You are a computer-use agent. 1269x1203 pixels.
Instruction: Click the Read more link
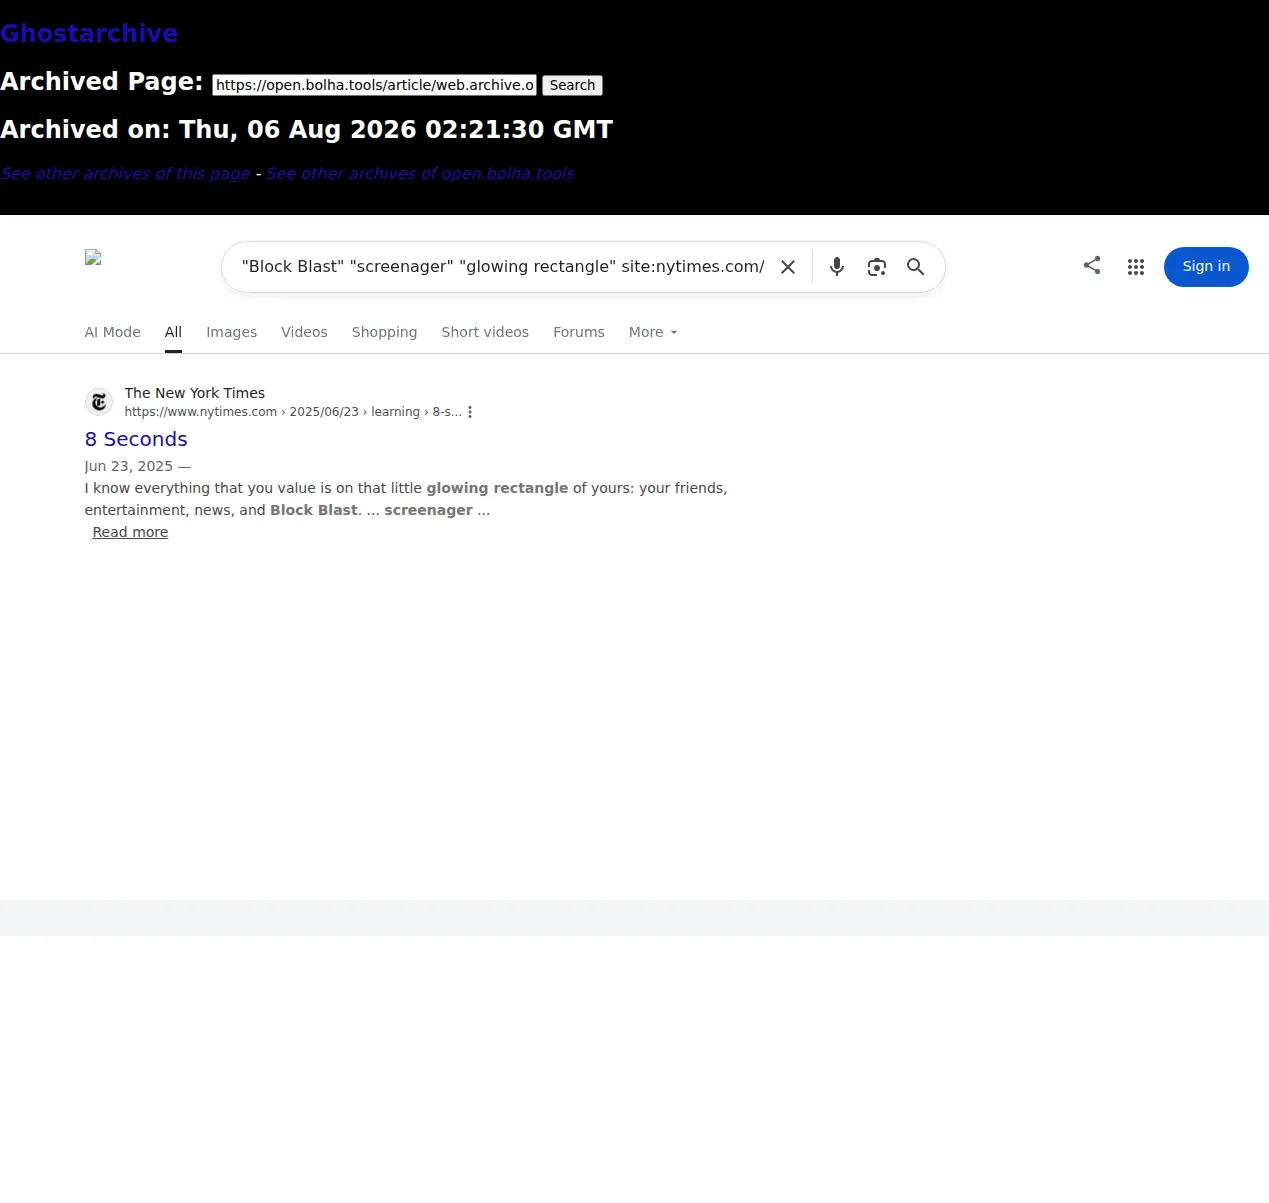[130, 532]
